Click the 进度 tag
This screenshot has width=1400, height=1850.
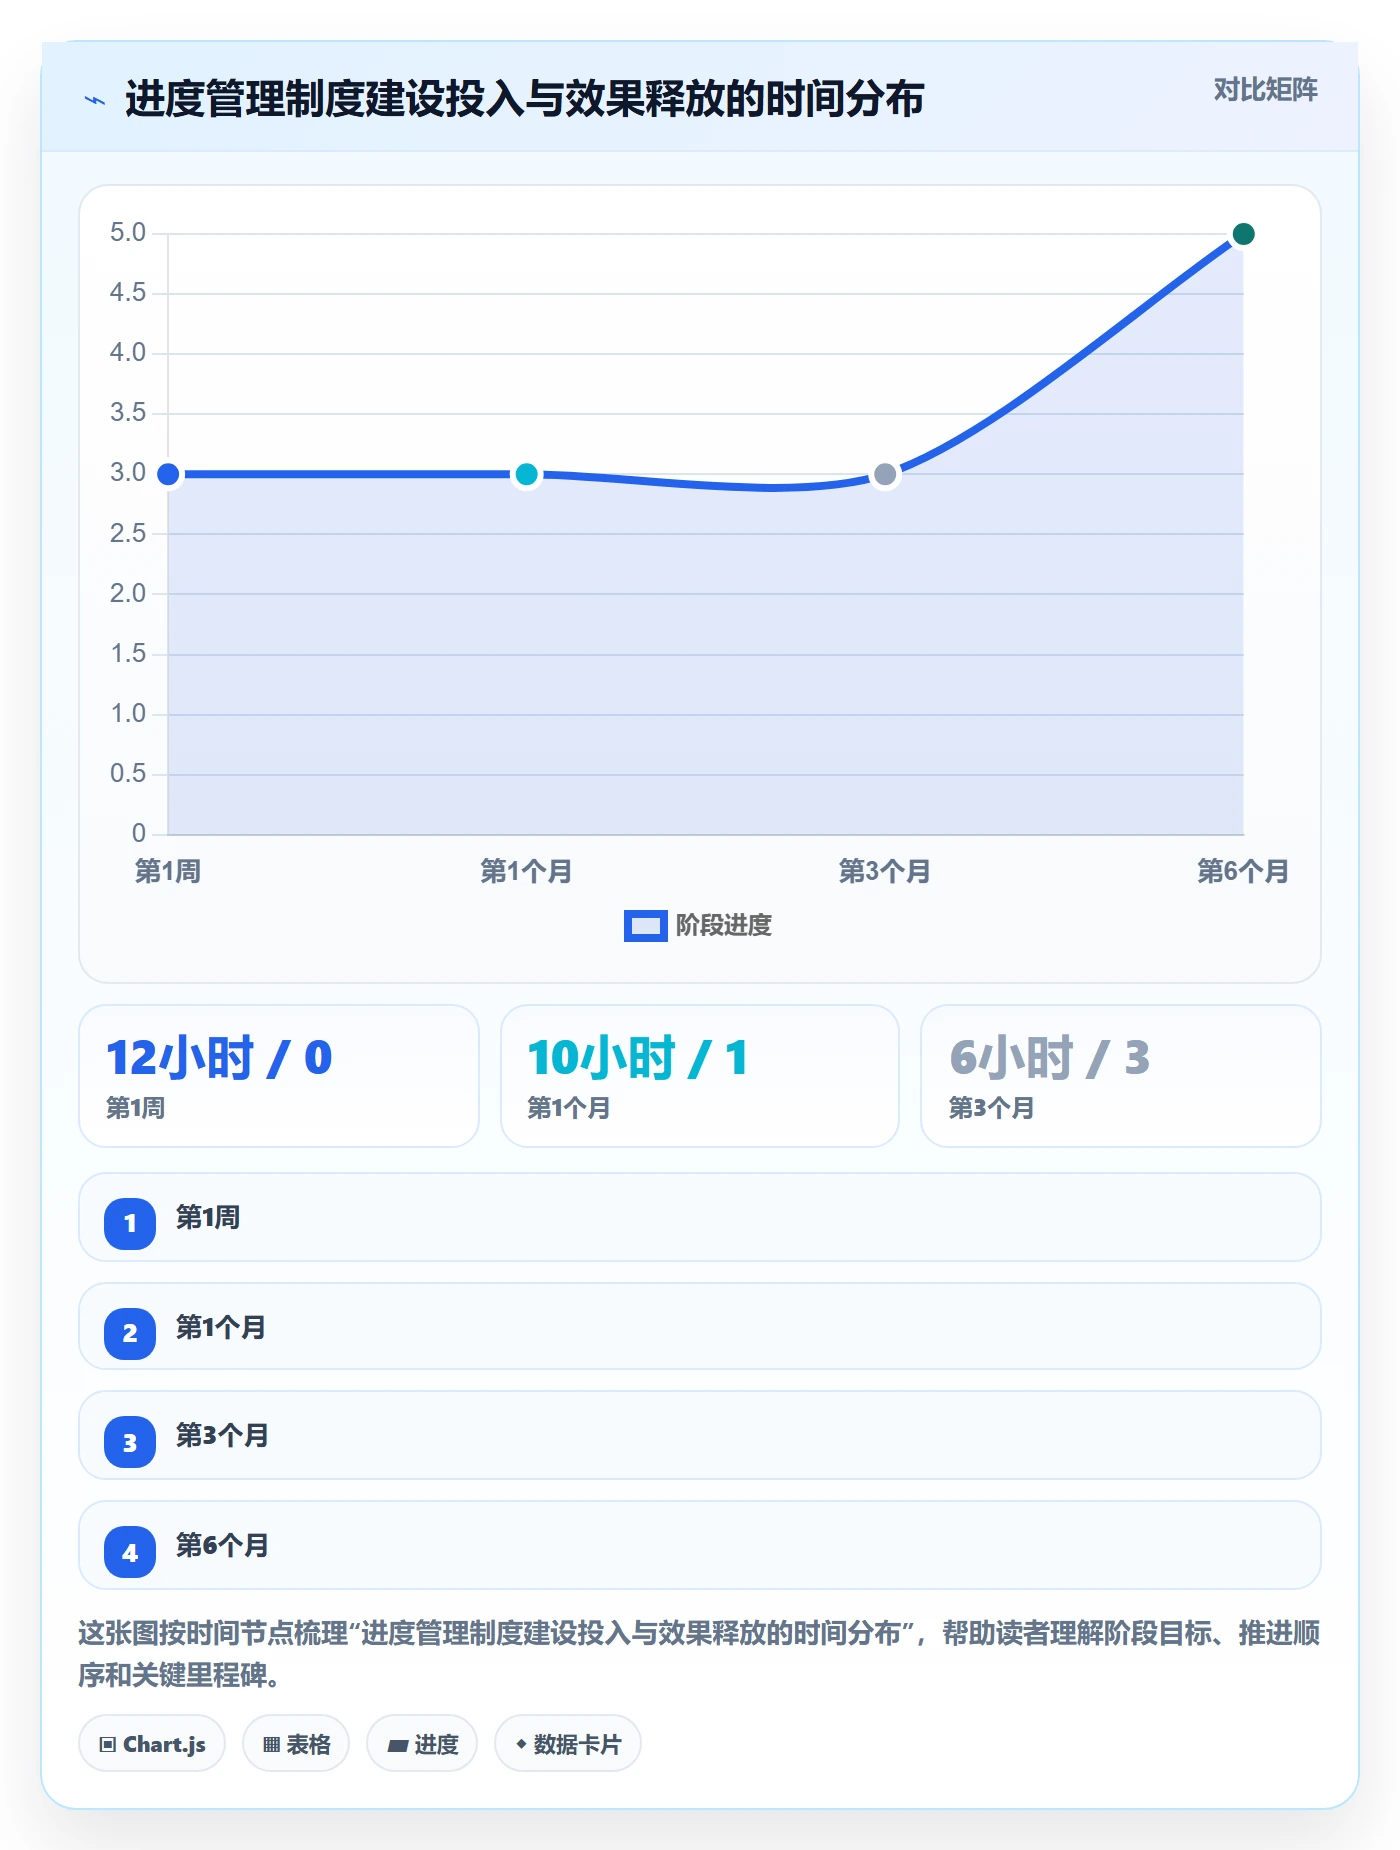[422, 1744]
